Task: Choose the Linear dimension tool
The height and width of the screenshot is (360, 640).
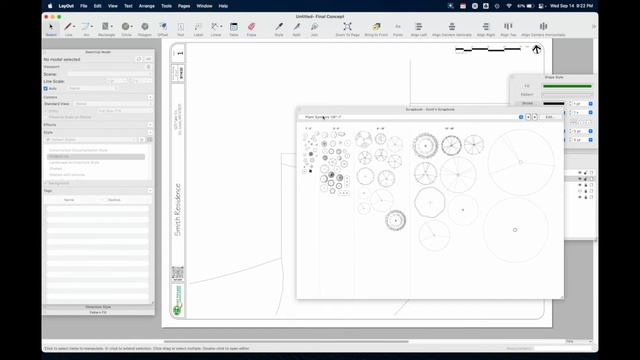Action: 214,27
